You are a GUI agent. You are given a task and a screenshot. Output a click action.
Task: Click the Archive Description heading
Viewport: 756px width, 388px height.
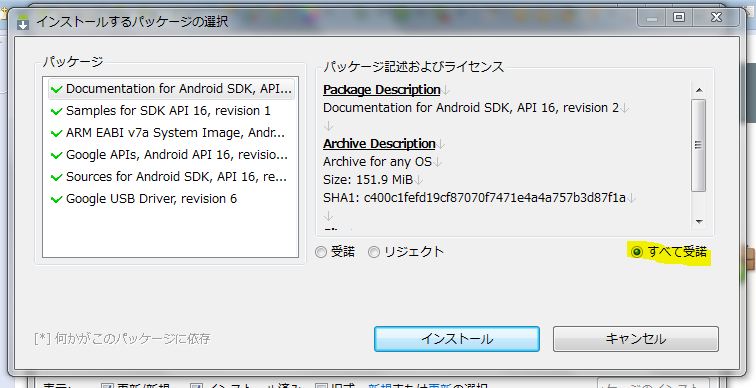[x=379, y=144]
